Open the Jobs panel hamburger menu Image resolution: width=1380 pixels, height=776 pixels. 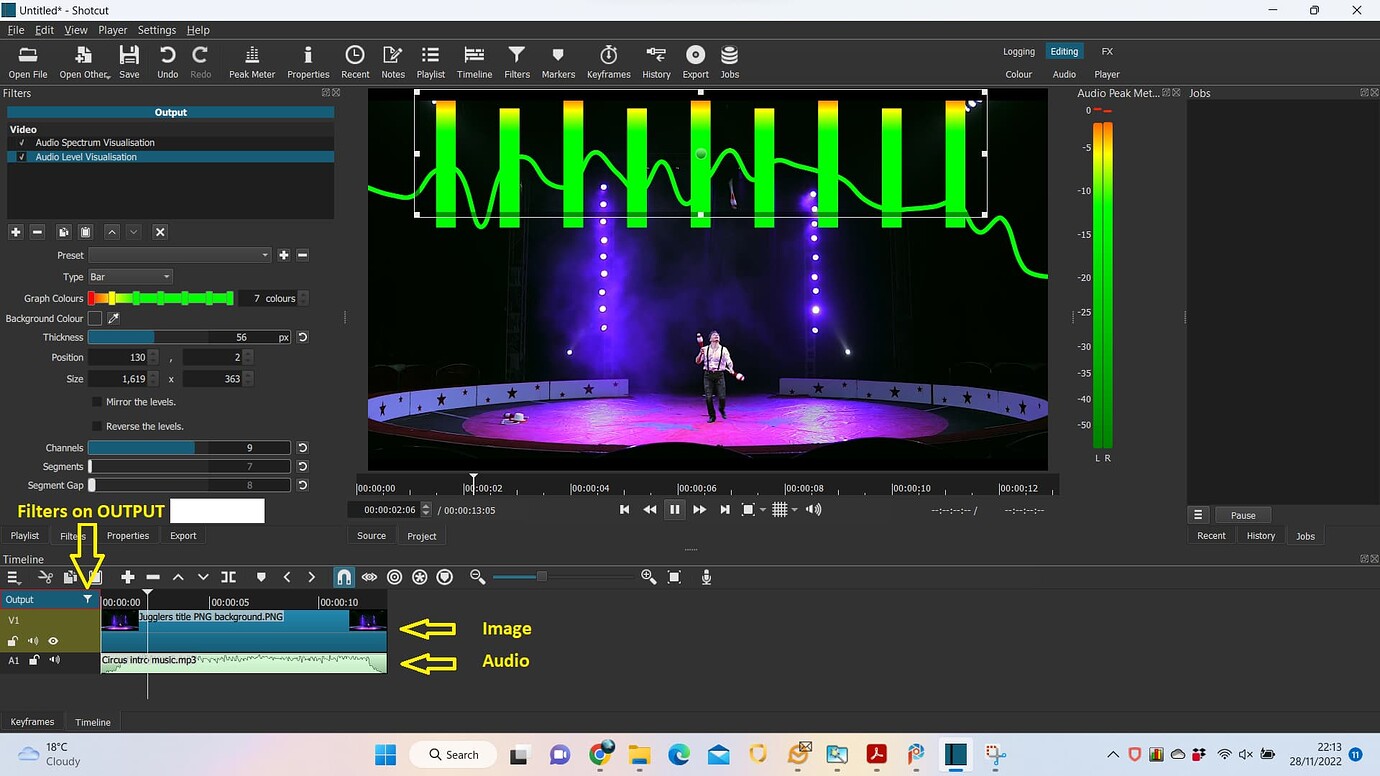[1198, 515]
